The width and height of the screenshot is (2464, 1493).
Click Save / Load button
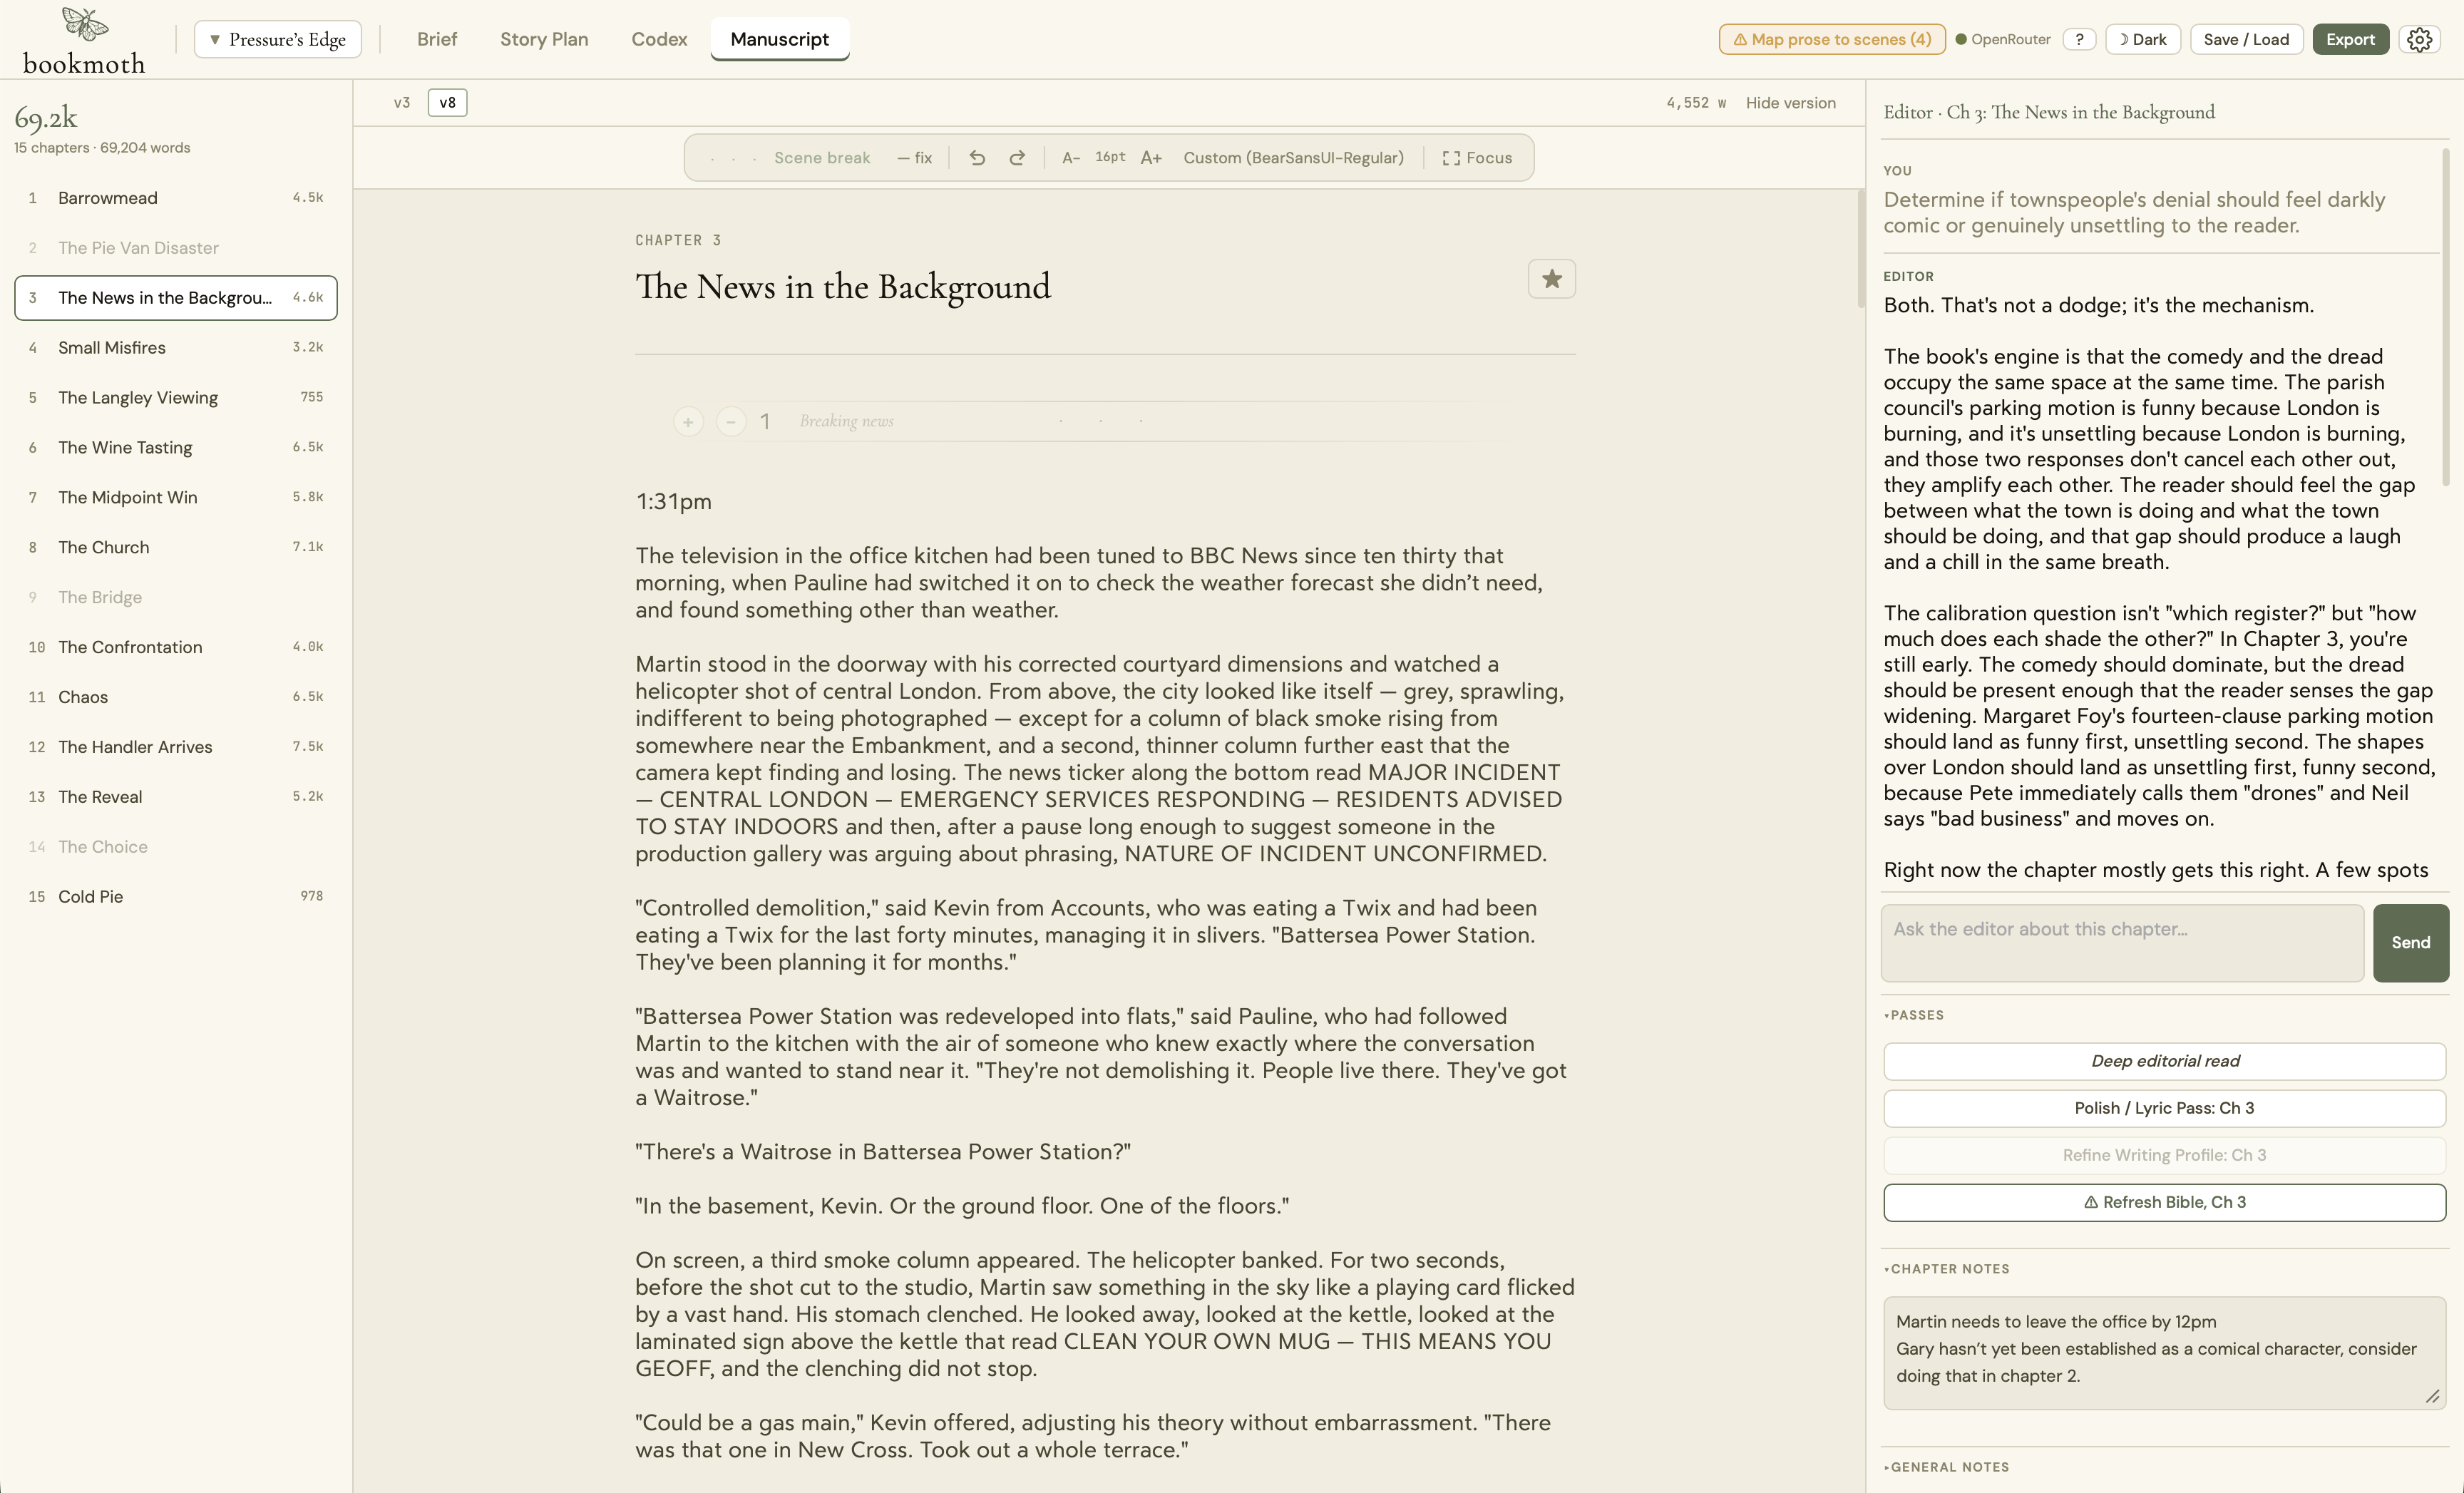[2246, 39]
